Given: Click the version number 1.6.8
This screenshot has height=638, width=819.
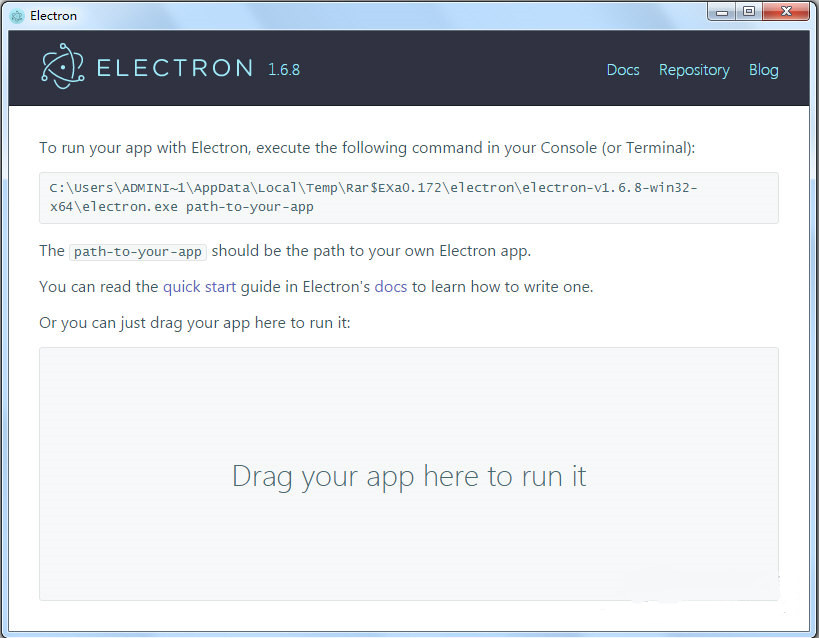Looking at the screenshot, I should click(x=284, y=69).
